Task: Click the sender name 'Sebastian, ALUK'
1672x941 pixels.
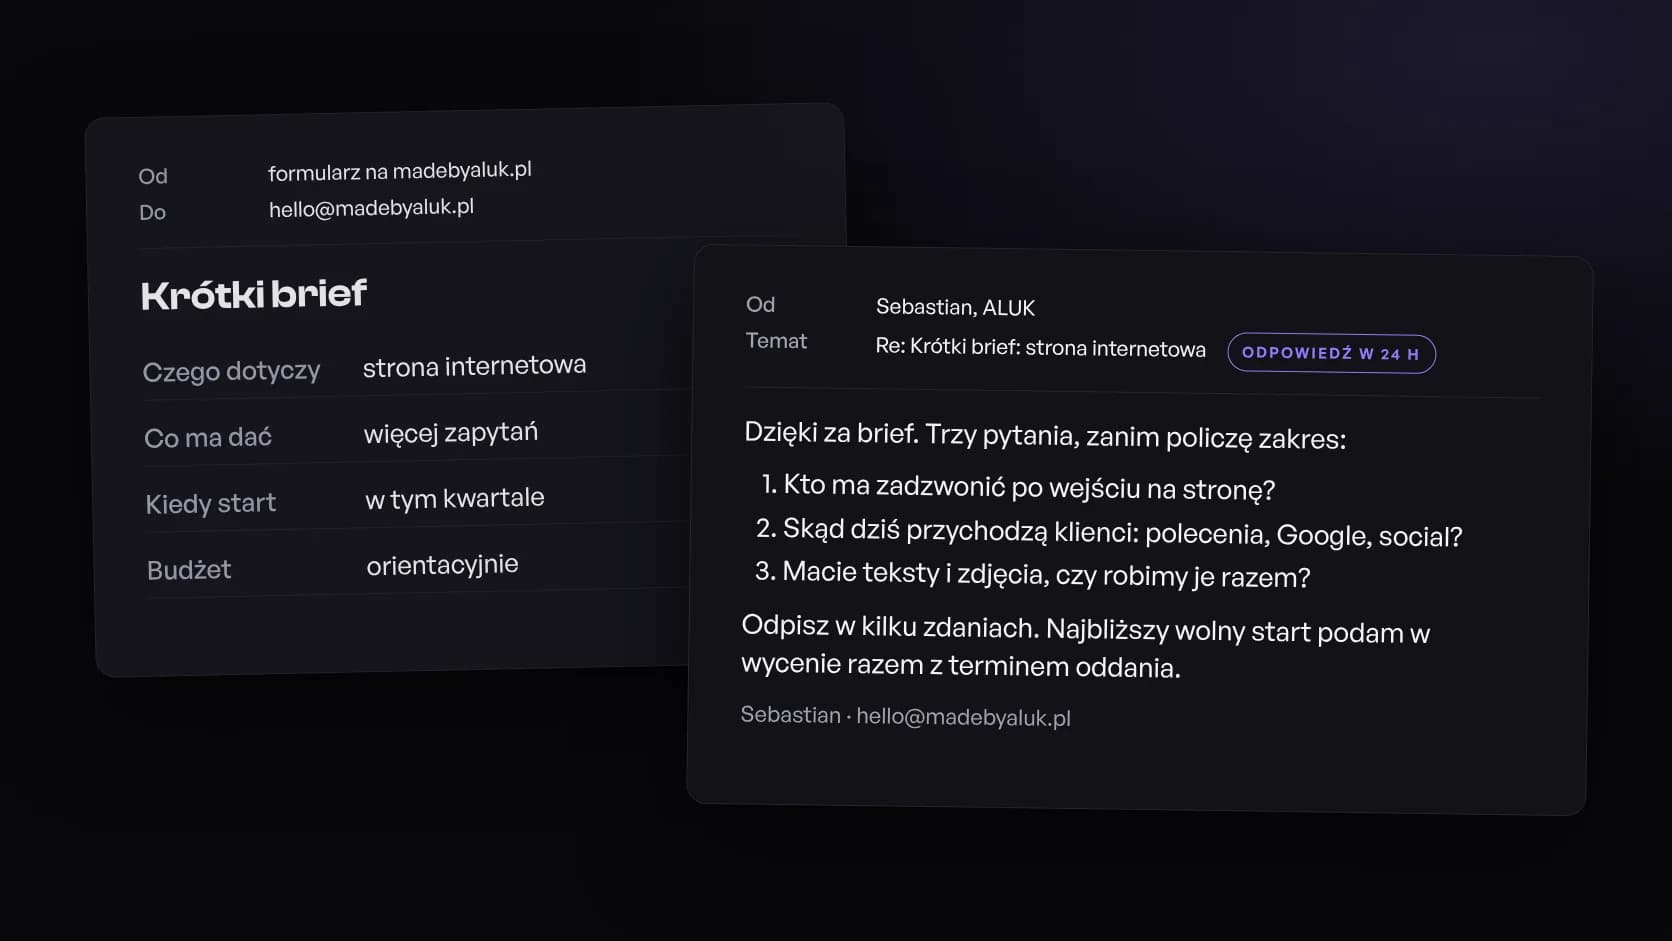Action: 955,307
